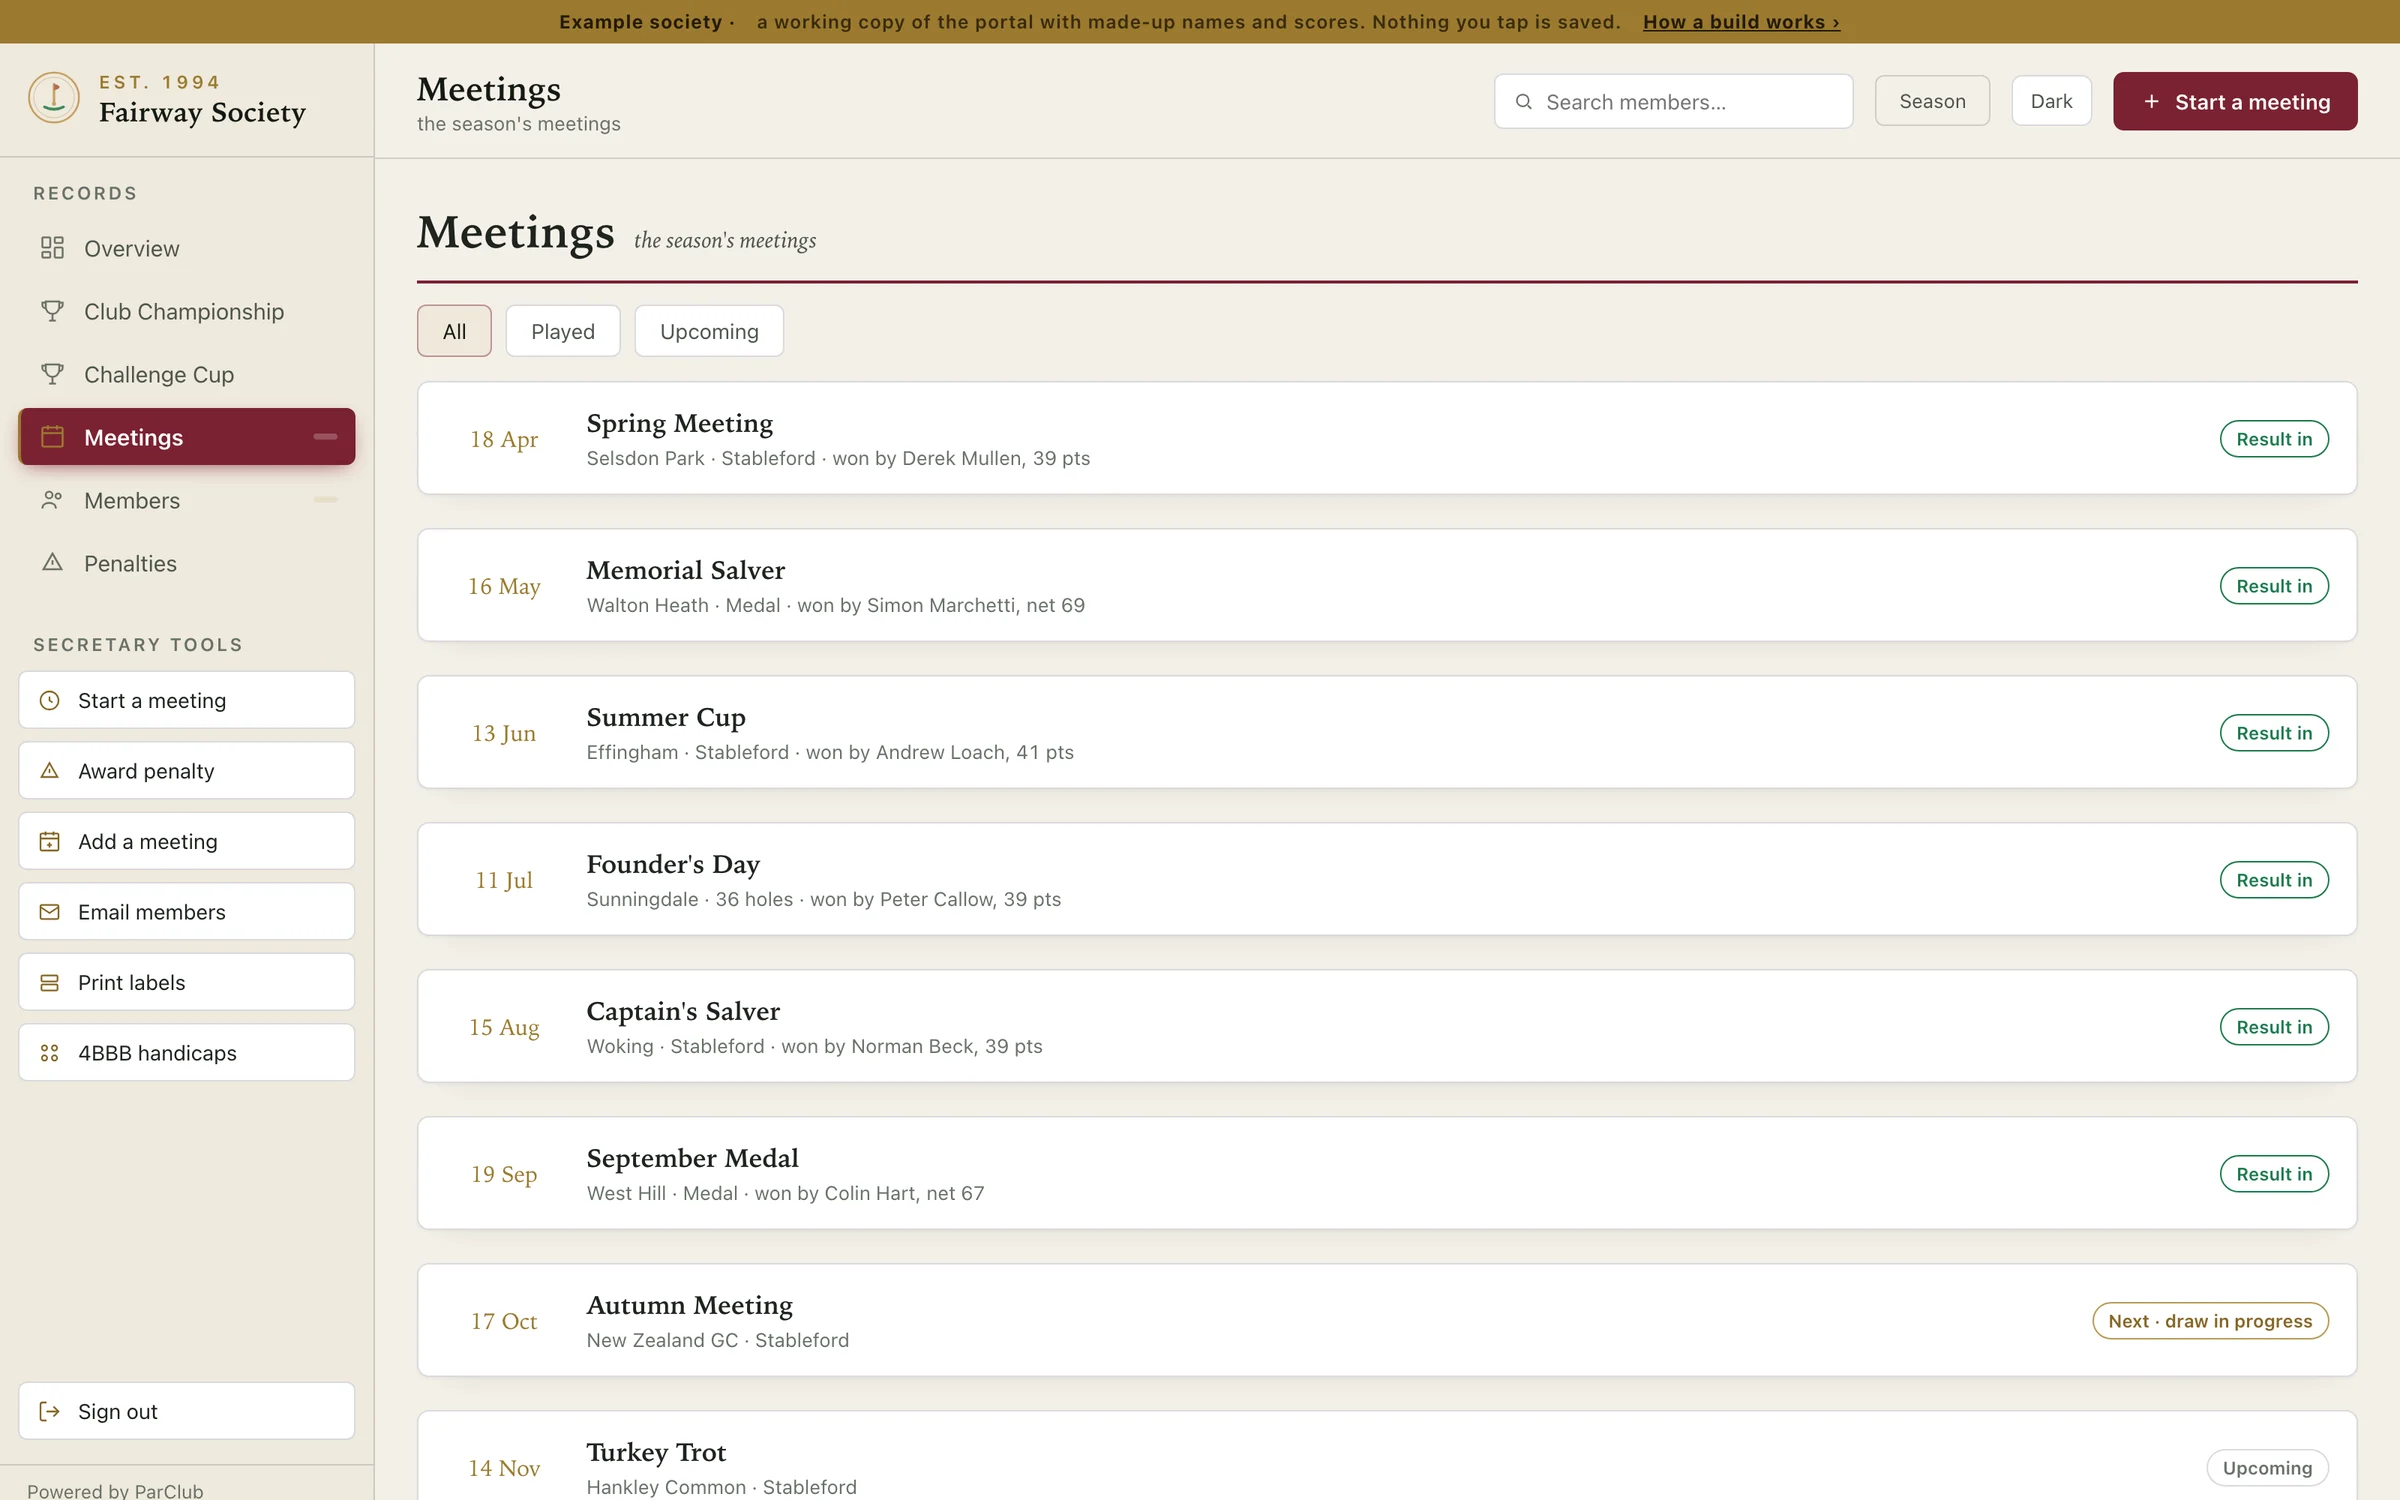Open Penalties in the sidebar
The height and width of the screenshot is (1500, 2400).
187,563
